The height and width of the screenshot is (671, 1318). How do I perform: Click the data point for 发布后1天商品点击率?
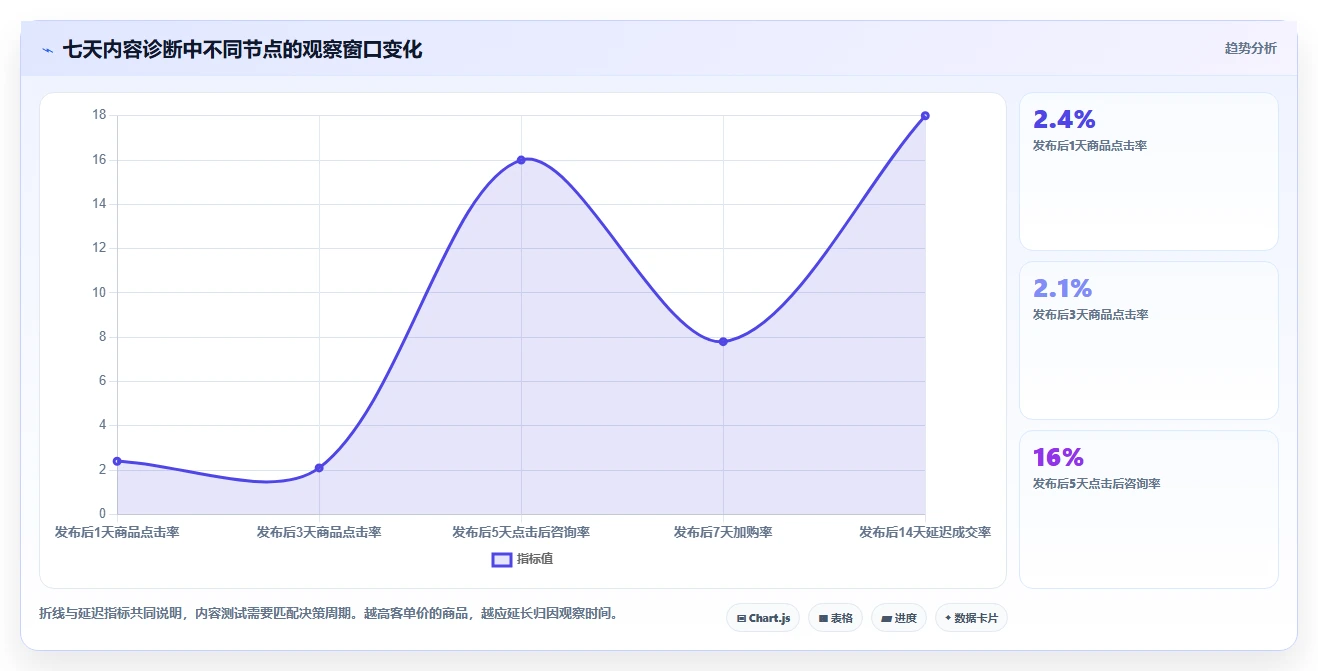pos(117,461)
